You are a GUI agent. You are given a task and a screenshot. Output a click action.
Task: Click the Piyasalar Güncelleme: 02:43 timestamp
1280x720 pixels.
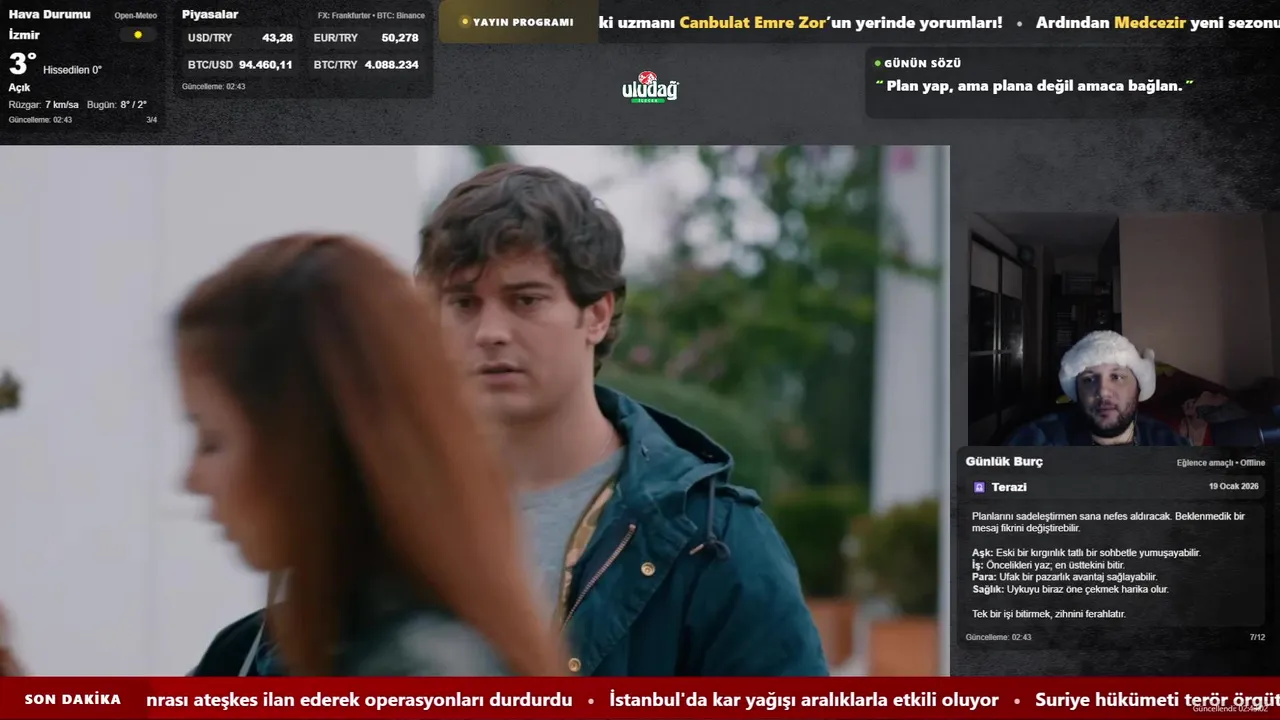click(214, 87)
